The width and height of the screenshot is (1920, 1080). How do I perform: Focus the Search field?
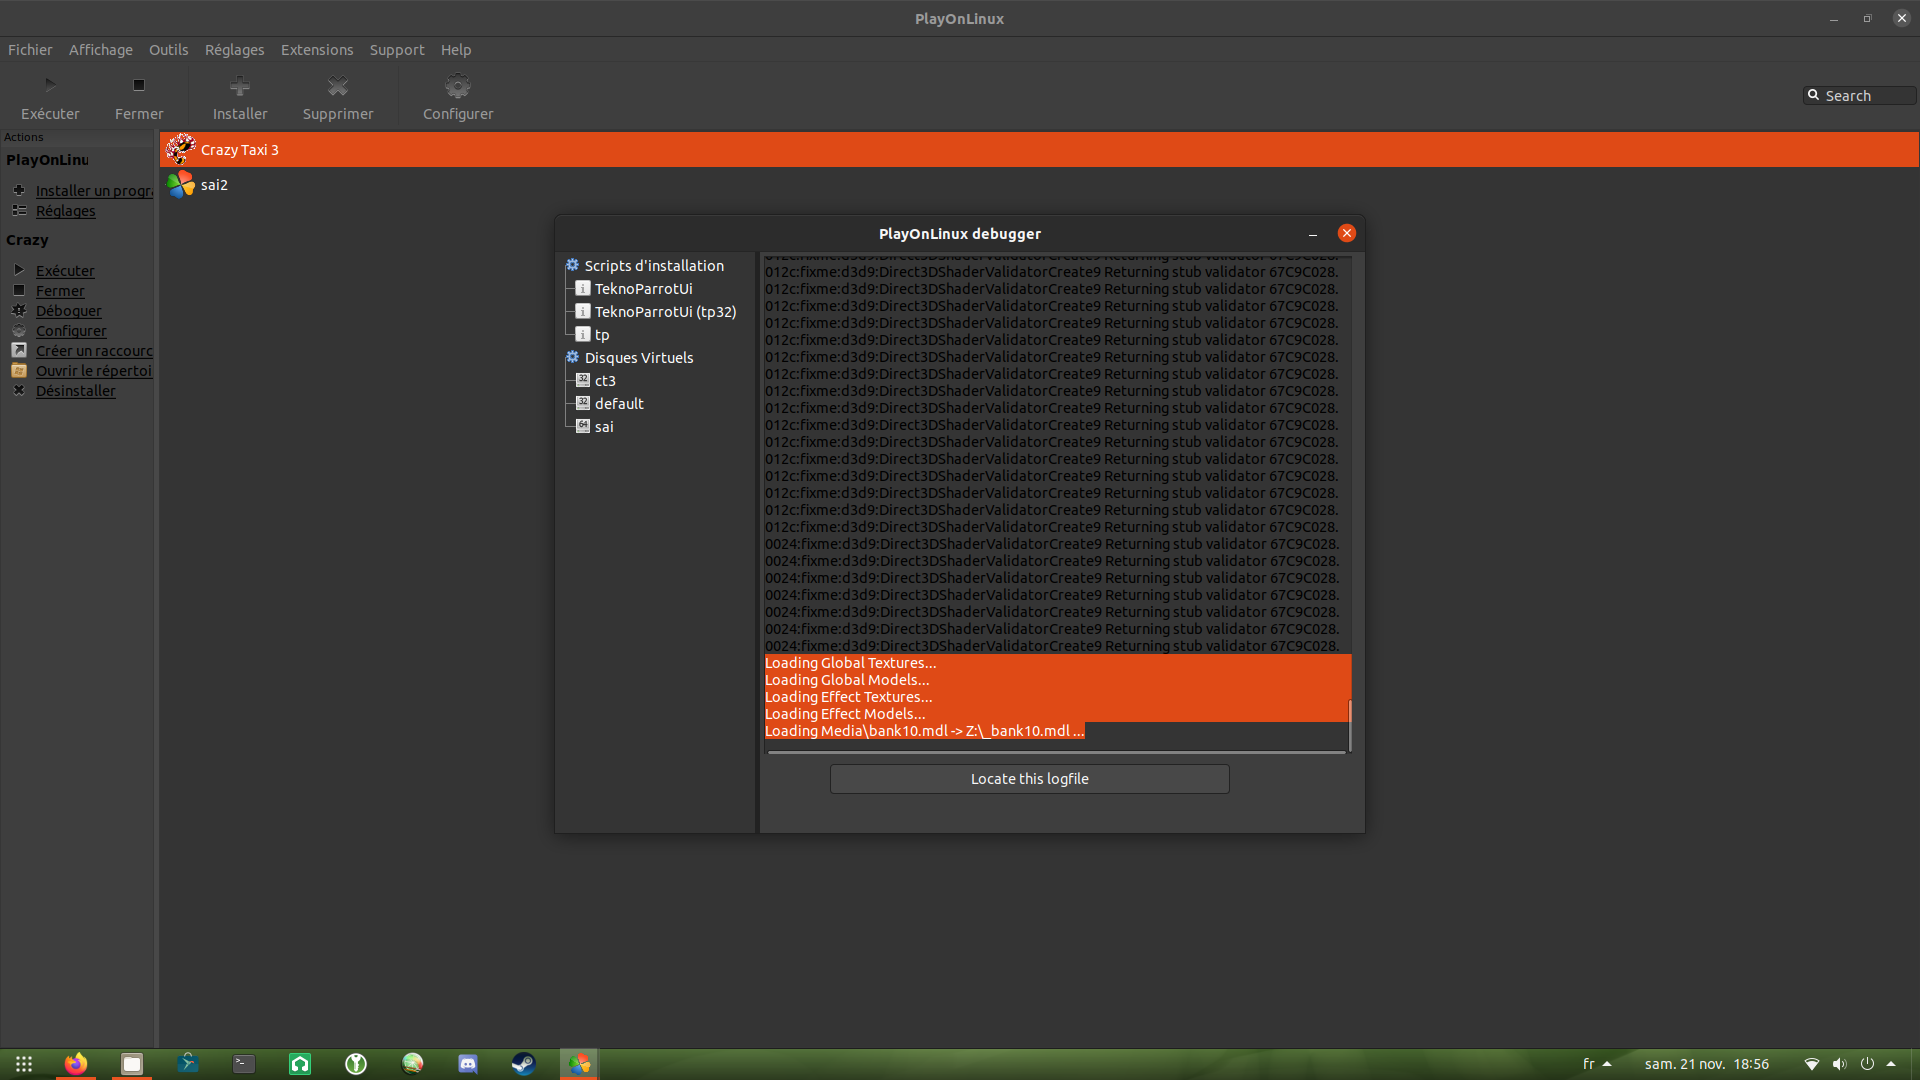pos(1860,96)
